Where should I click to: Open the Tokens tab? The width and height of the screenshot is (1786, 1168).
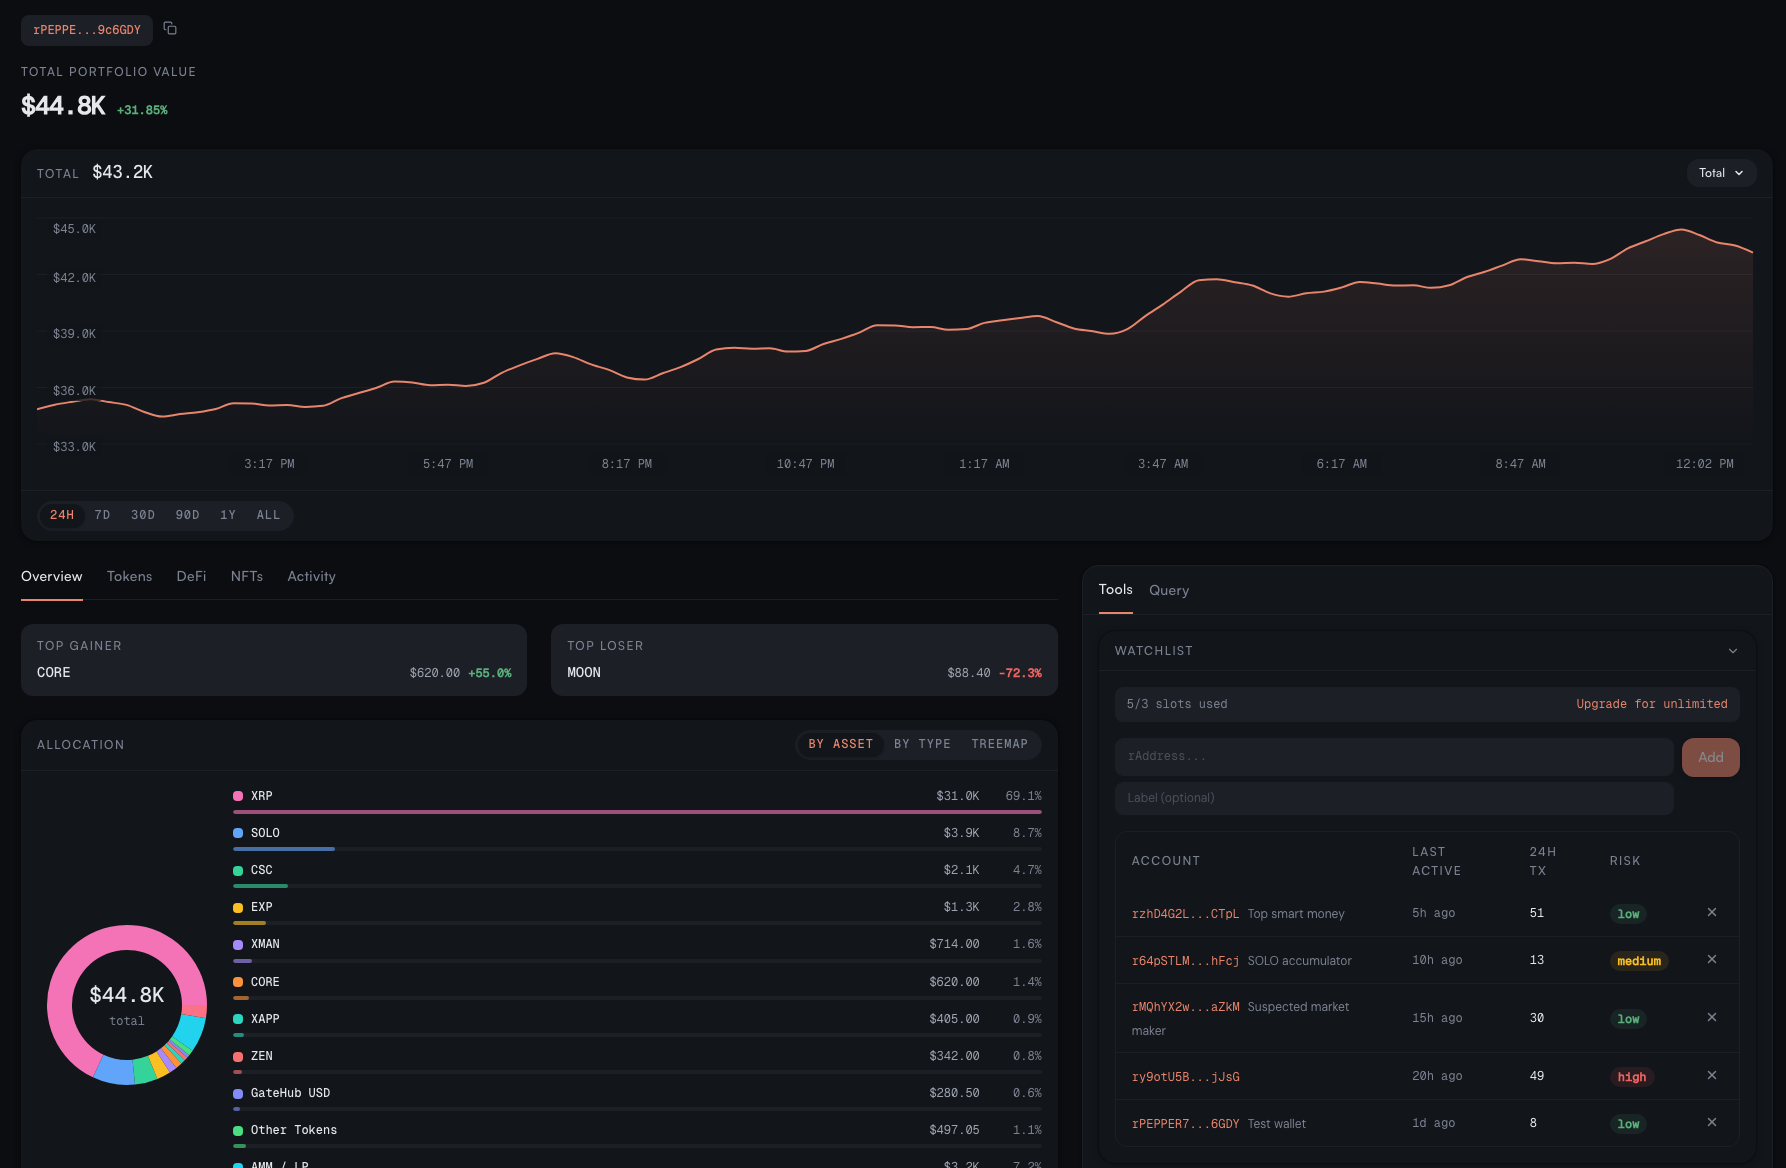pyautogui.click(x=130, y=577)
